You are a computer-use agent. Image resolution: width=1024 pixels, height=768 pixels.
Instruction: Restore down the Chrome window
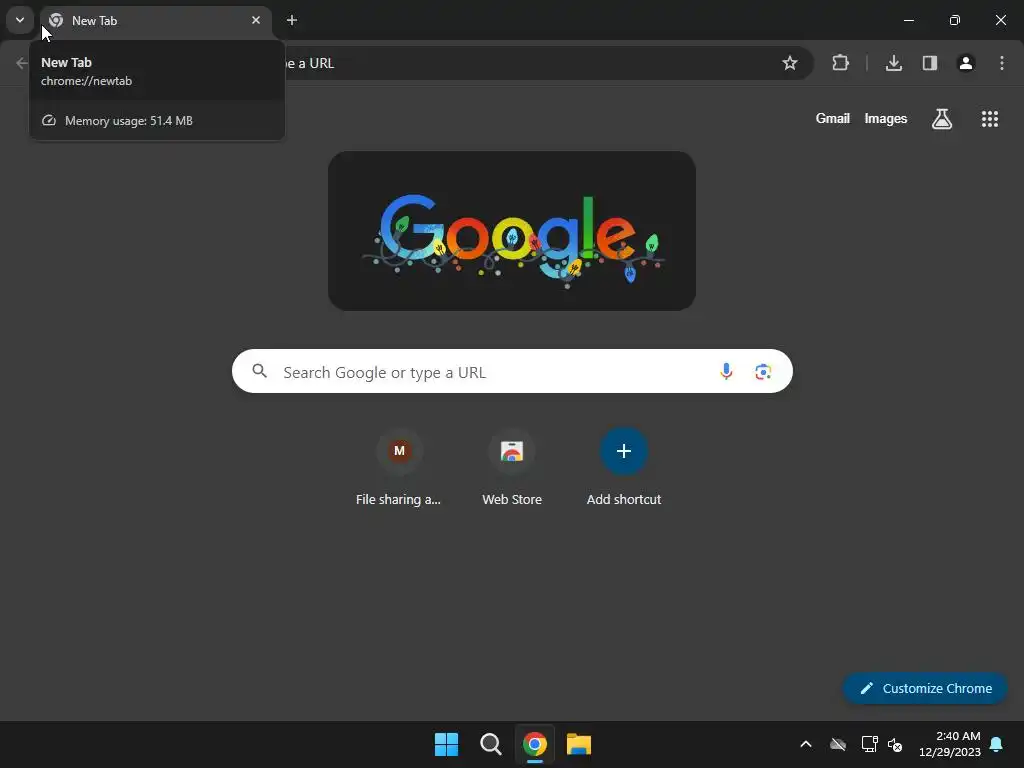point(954,20)
